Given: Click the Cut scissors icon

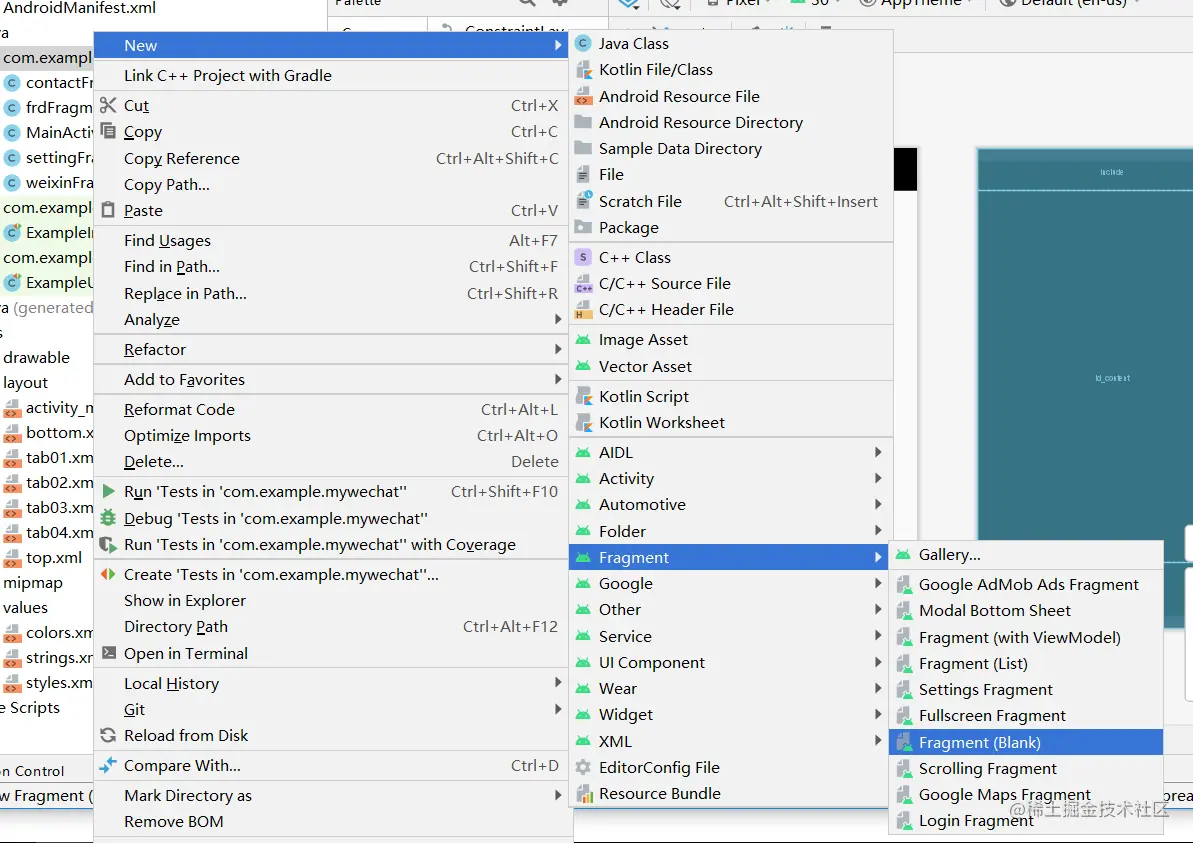Looking at the screenshot, I should click(x=108, y=105).
